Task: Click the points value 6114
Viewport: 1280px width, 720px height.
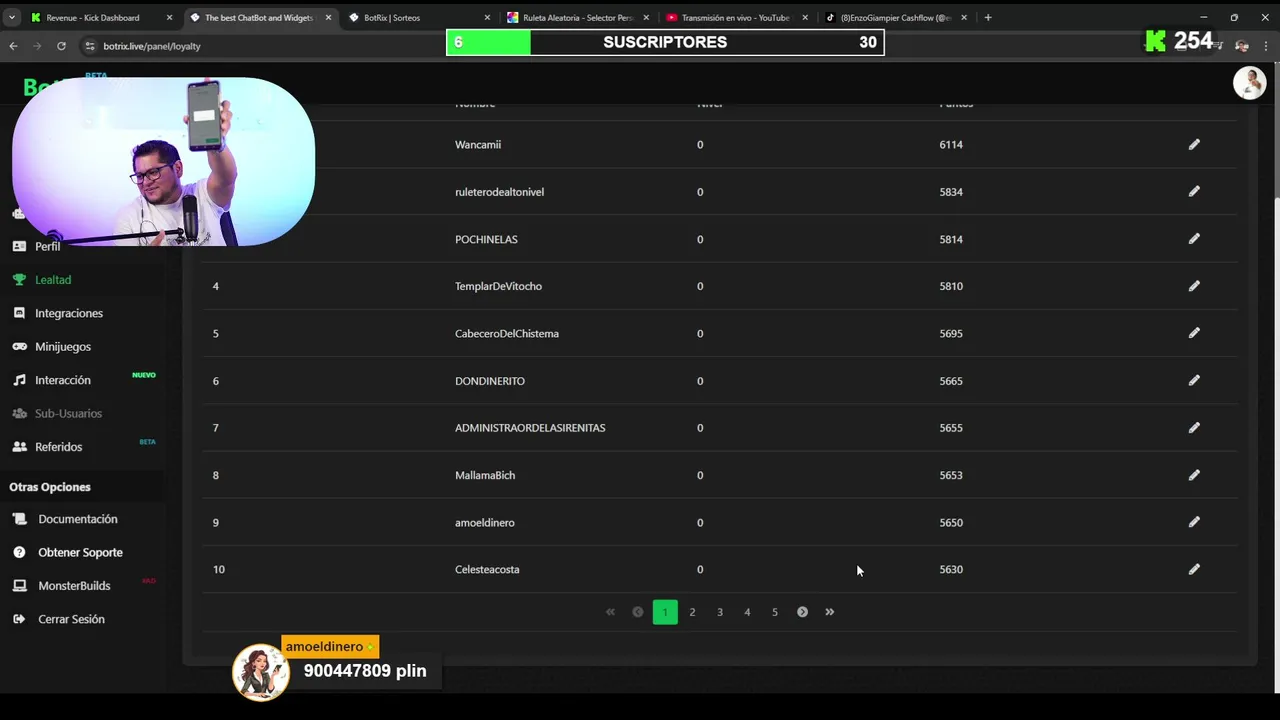Action: point(951,144)
